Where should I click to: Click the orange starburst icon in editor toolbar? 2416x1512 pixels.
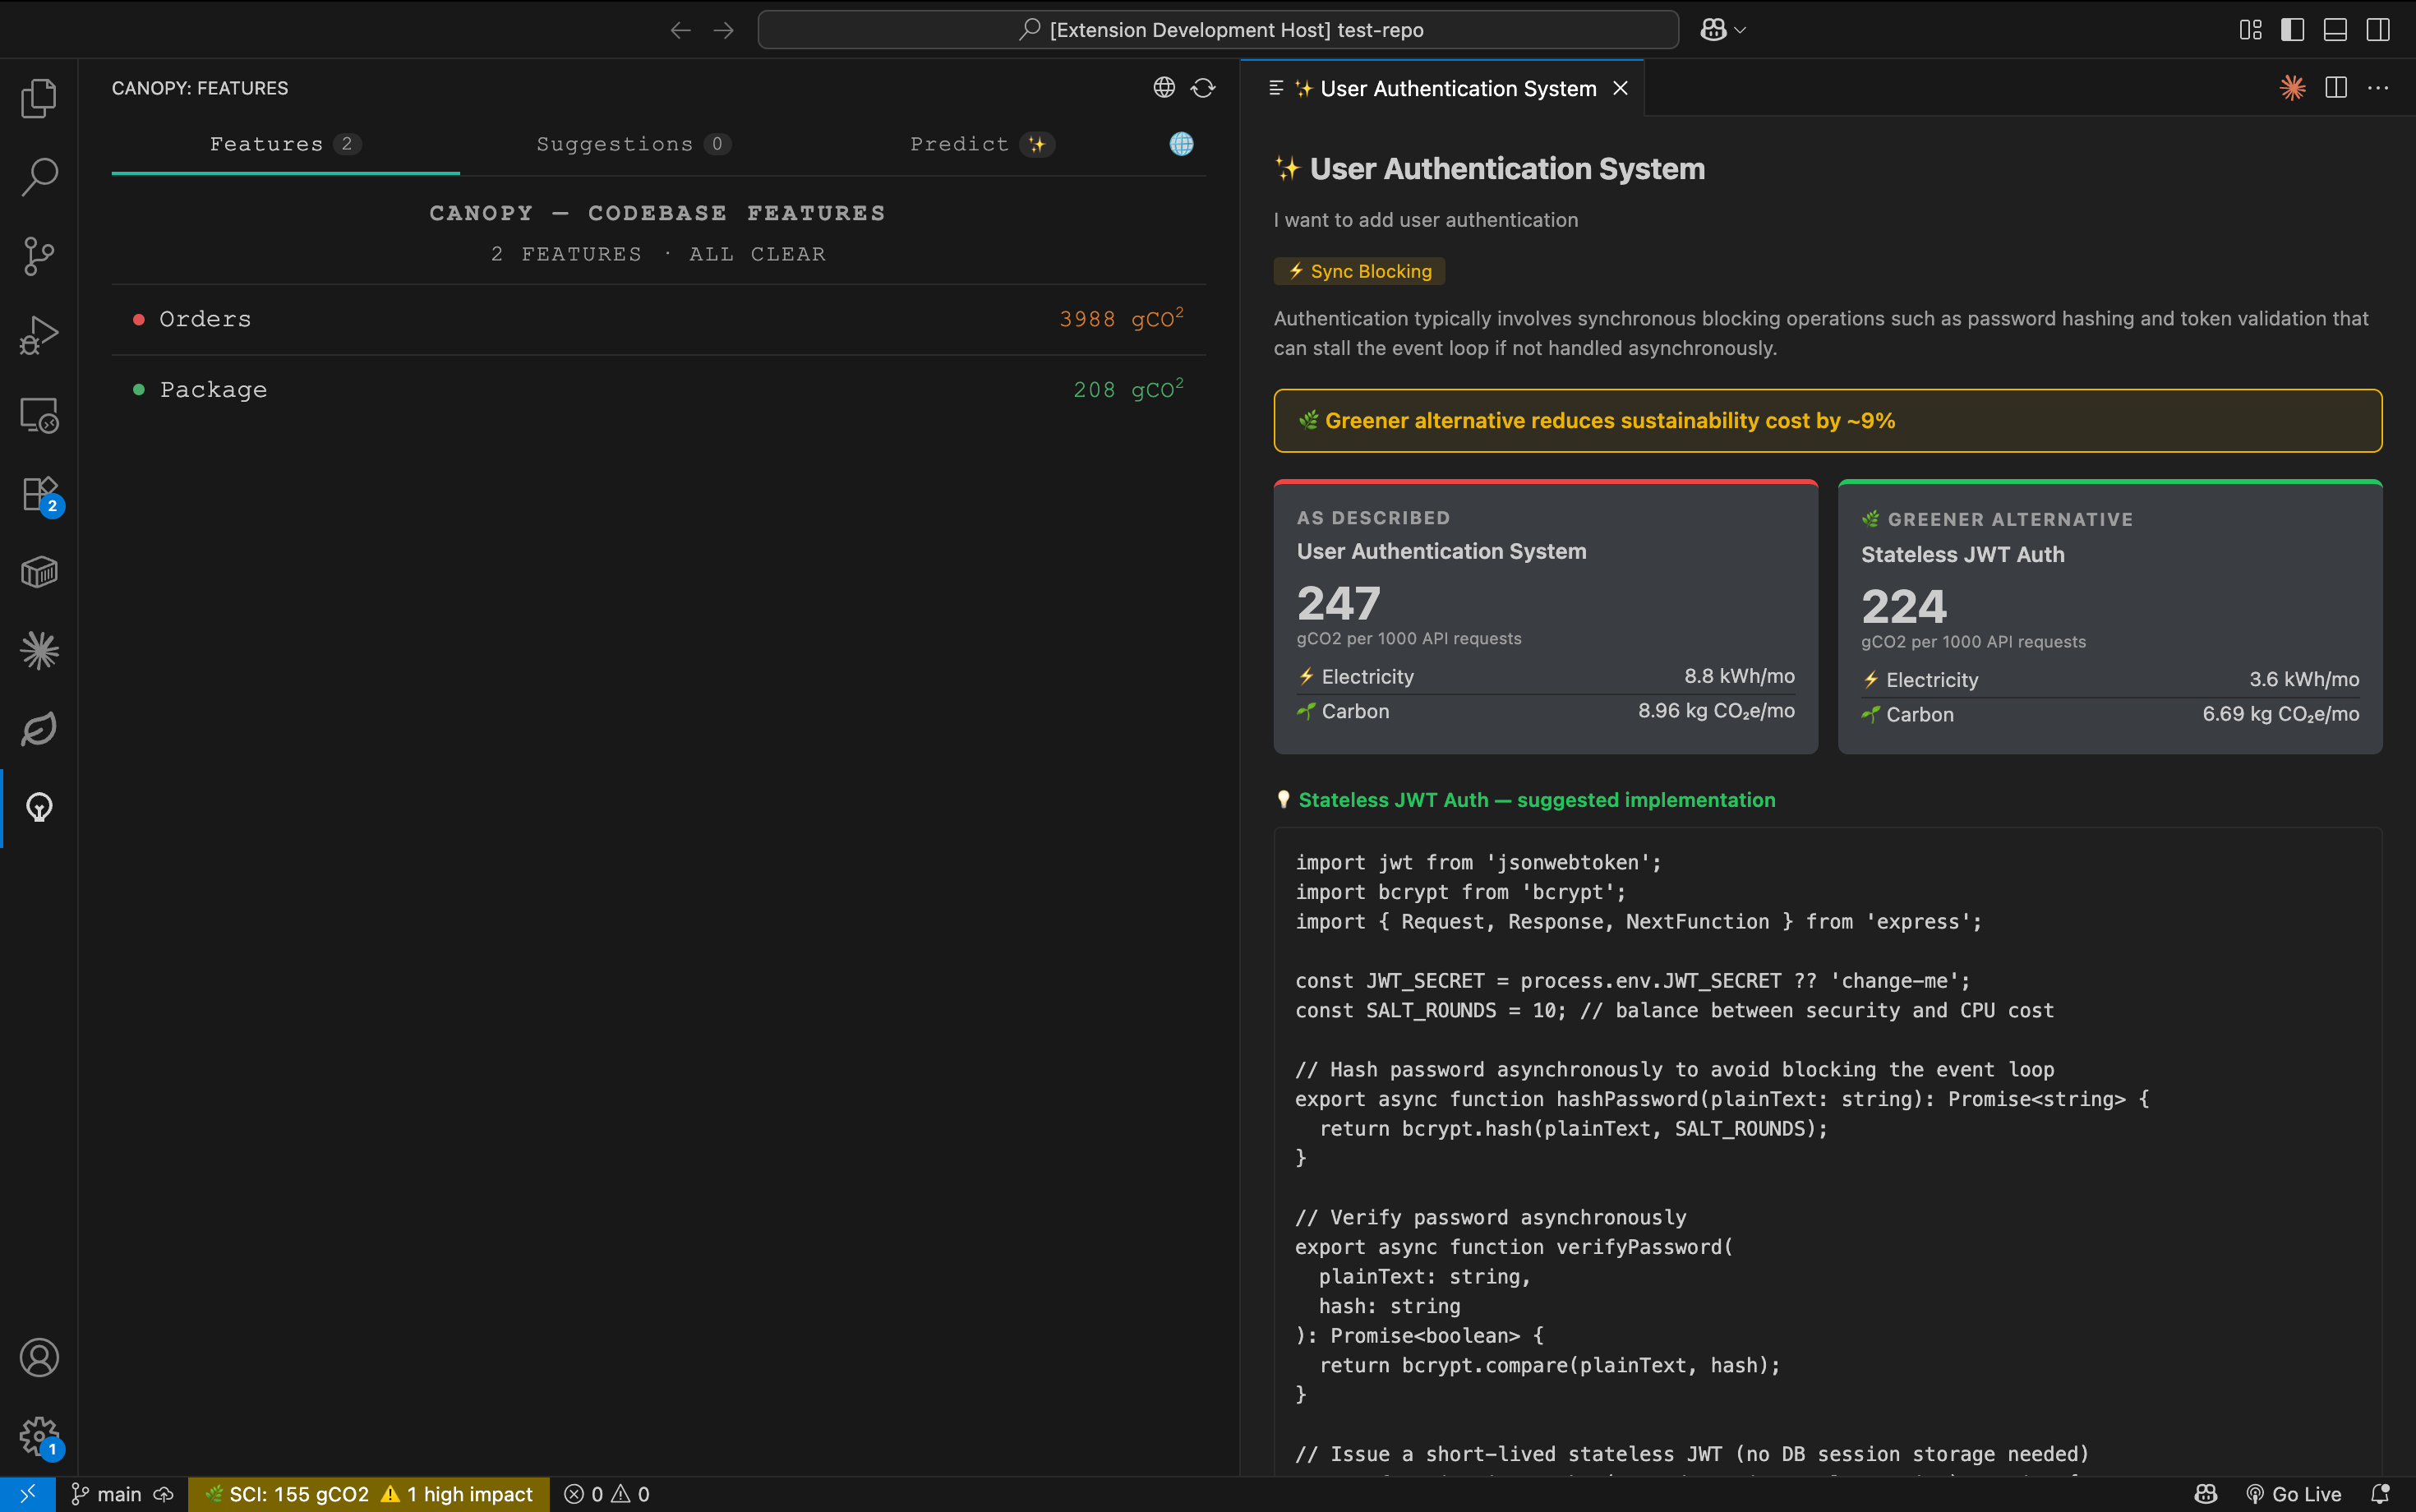tap(2292, 88)
